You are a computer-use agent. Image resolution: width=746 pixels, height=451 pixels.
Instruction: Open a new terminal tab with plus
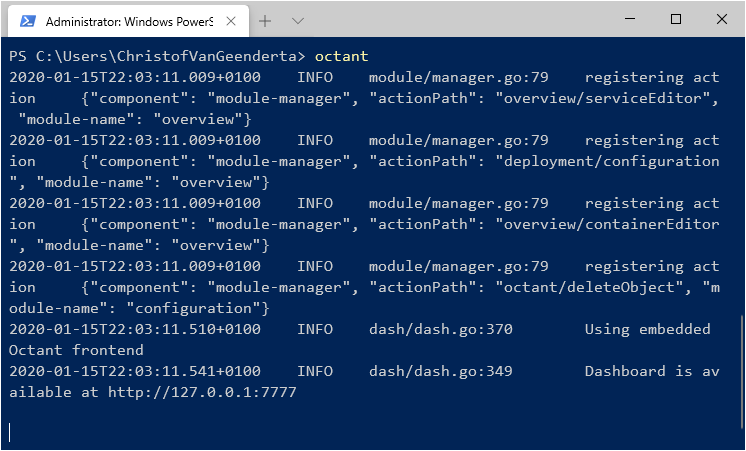pyautogui.click(x=265, y=21)
